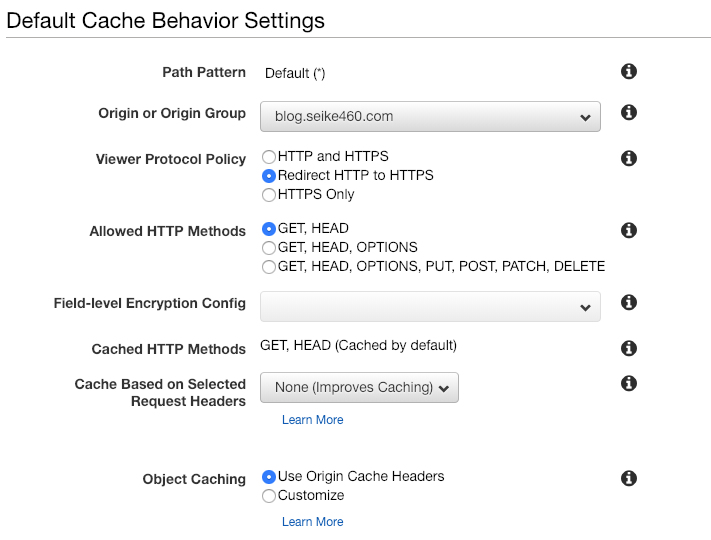Open Learn More link under Object Caching

[x=312, y=522]
